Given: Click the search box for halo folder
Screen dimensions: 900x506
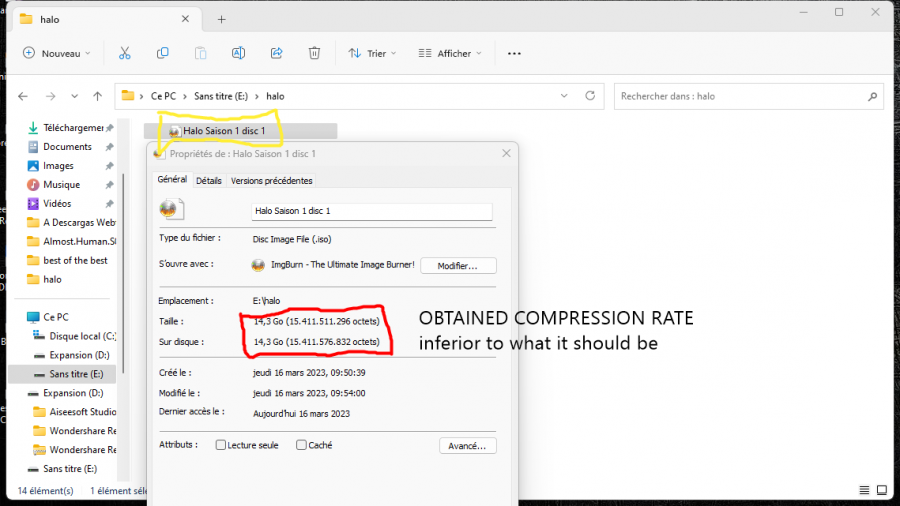Looking at the screenshot, I should [740, 96].
